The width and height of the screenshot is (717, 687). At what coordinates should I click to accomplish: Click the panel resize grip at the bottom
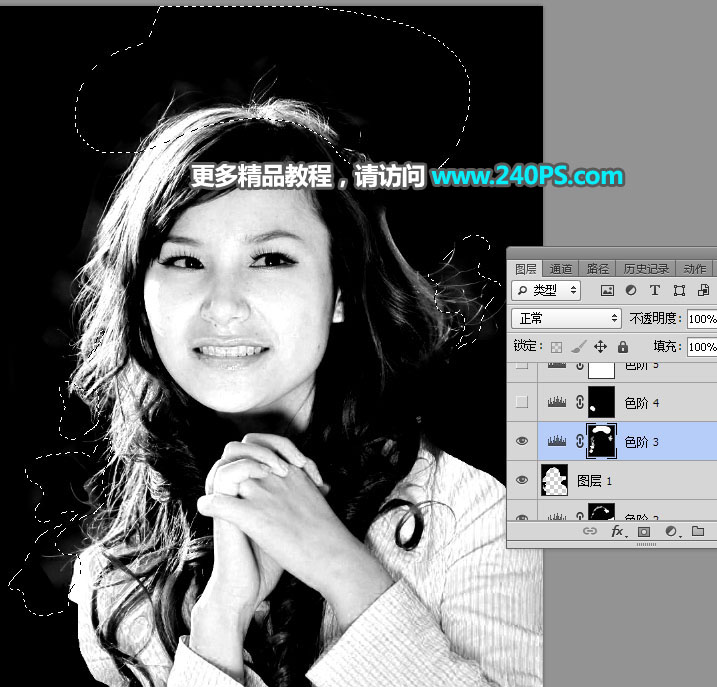[646, 545]
